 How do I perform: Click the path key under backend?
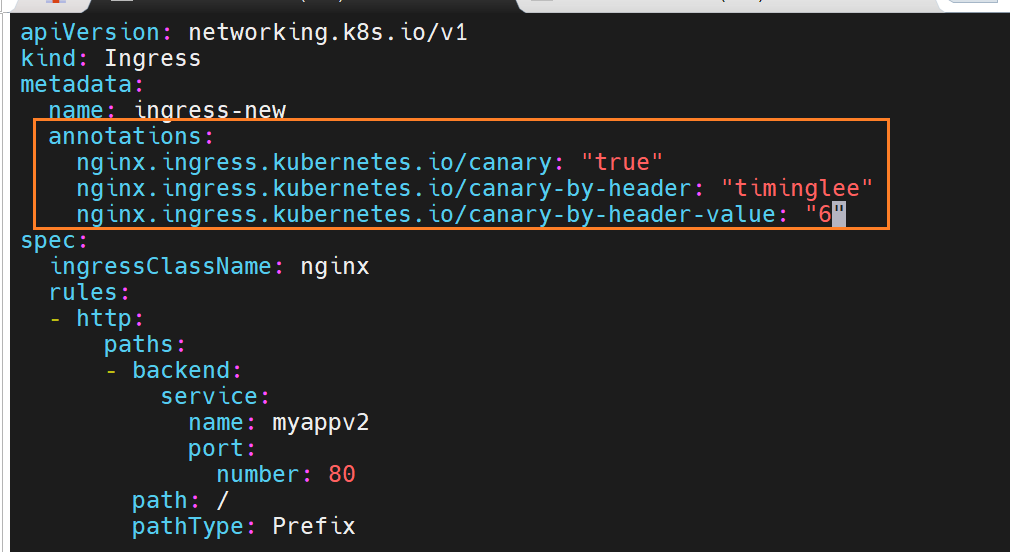(x=160, y=500)
